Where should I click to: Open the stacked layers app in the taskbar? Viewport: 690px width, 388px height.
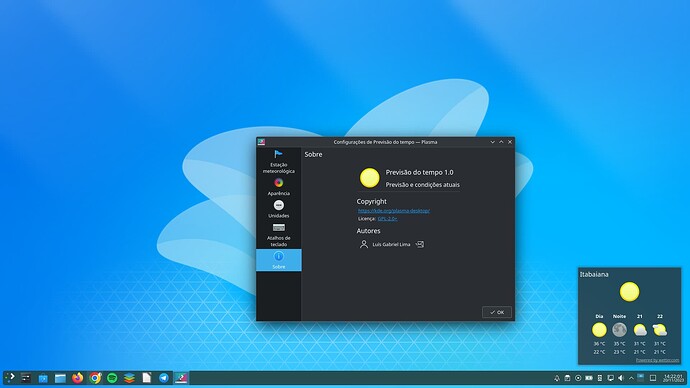coord(129,378)
